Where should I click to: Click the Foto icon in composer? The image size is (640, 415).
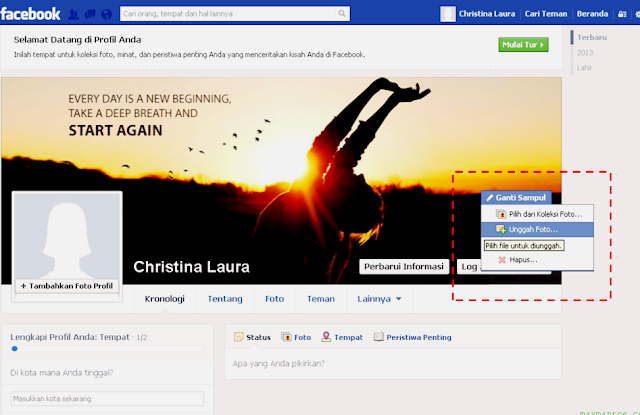[286, 337]
